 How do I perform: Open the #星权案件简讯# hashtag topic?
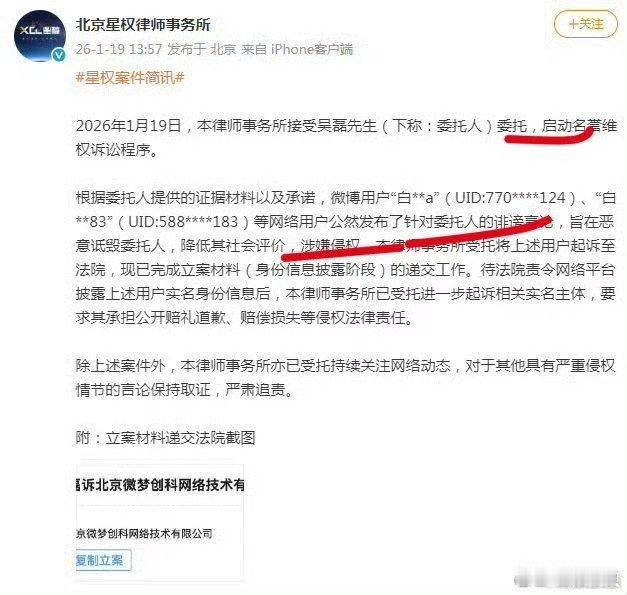point(130,77)
